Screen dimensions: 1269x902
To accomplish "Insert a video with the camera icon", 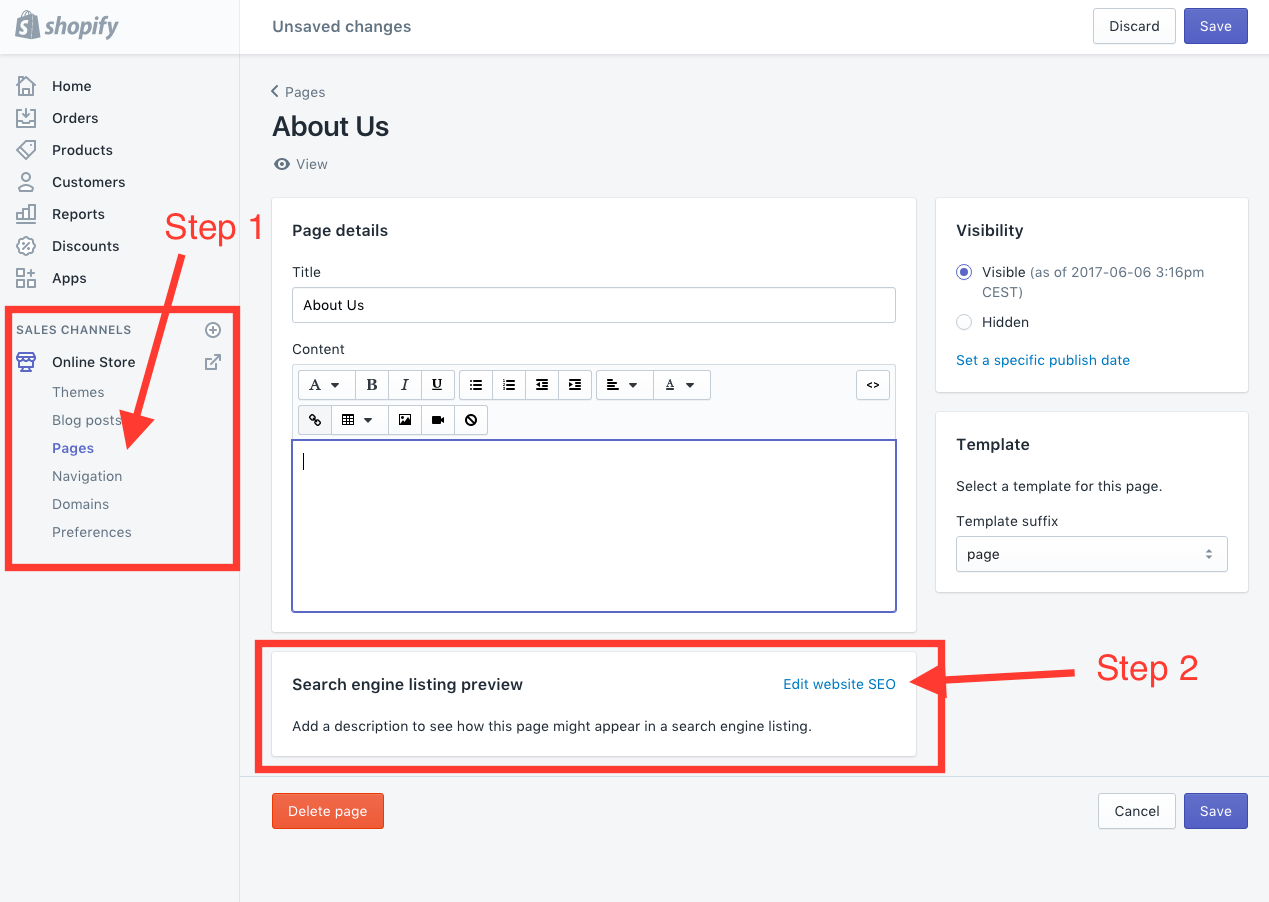I will click(438, 420).
